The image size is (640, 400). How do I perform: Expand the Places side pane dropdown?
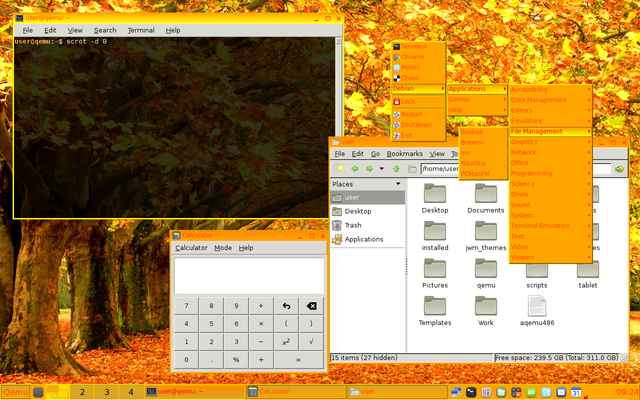(x=398, y=184)
